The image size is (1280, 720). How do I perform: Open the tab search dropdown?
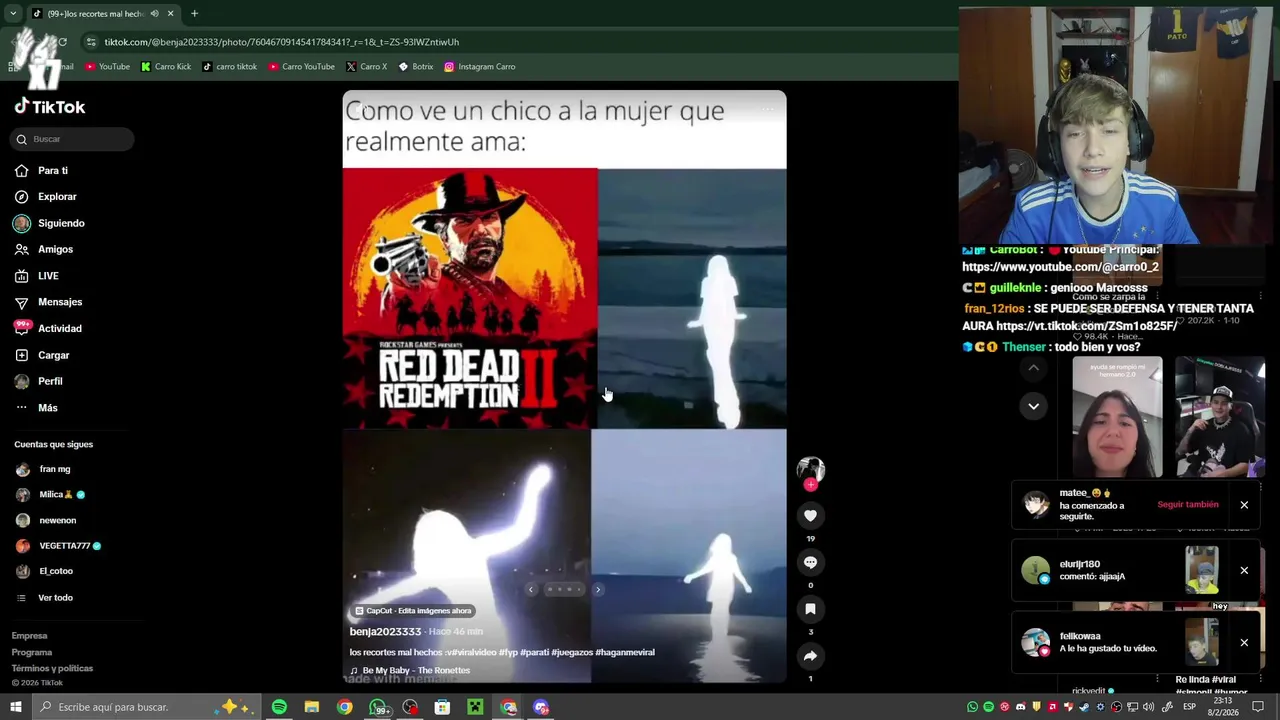pyautogui.click(x=13, y=14)
